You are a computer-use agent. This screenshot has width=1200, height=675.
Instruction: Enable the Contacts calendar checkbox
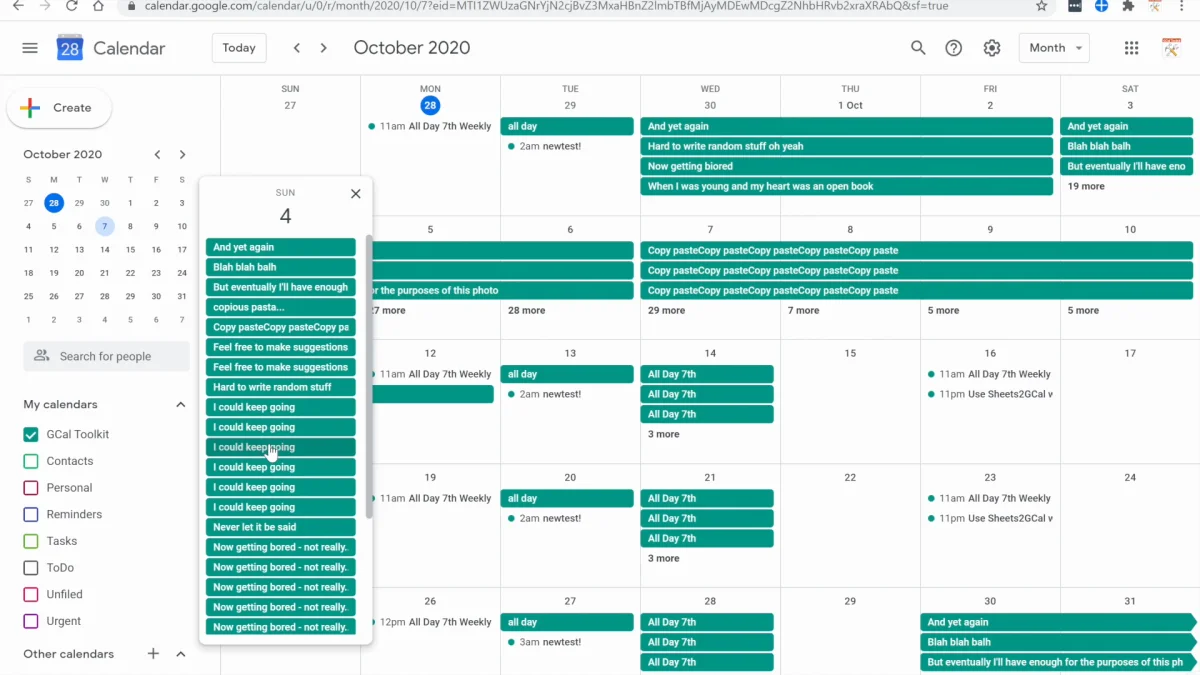[31, 461]
